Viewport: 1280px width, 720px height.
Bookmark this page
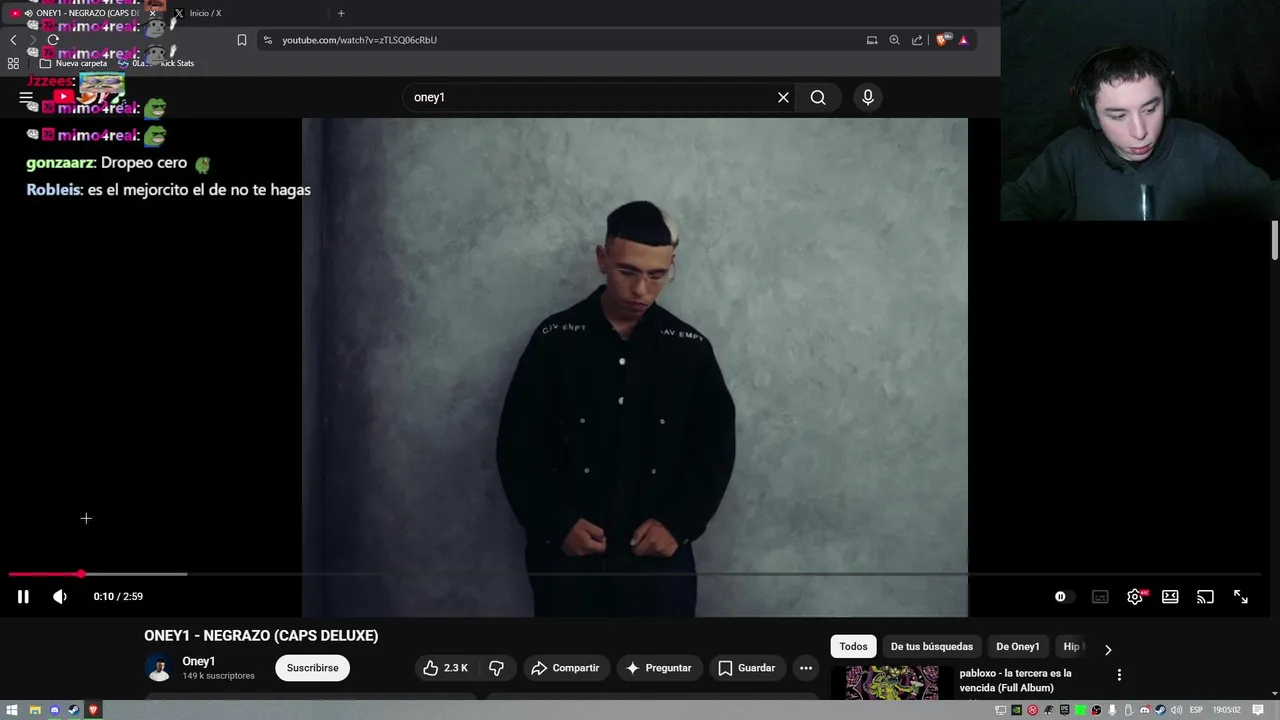[x=241, y=40]
